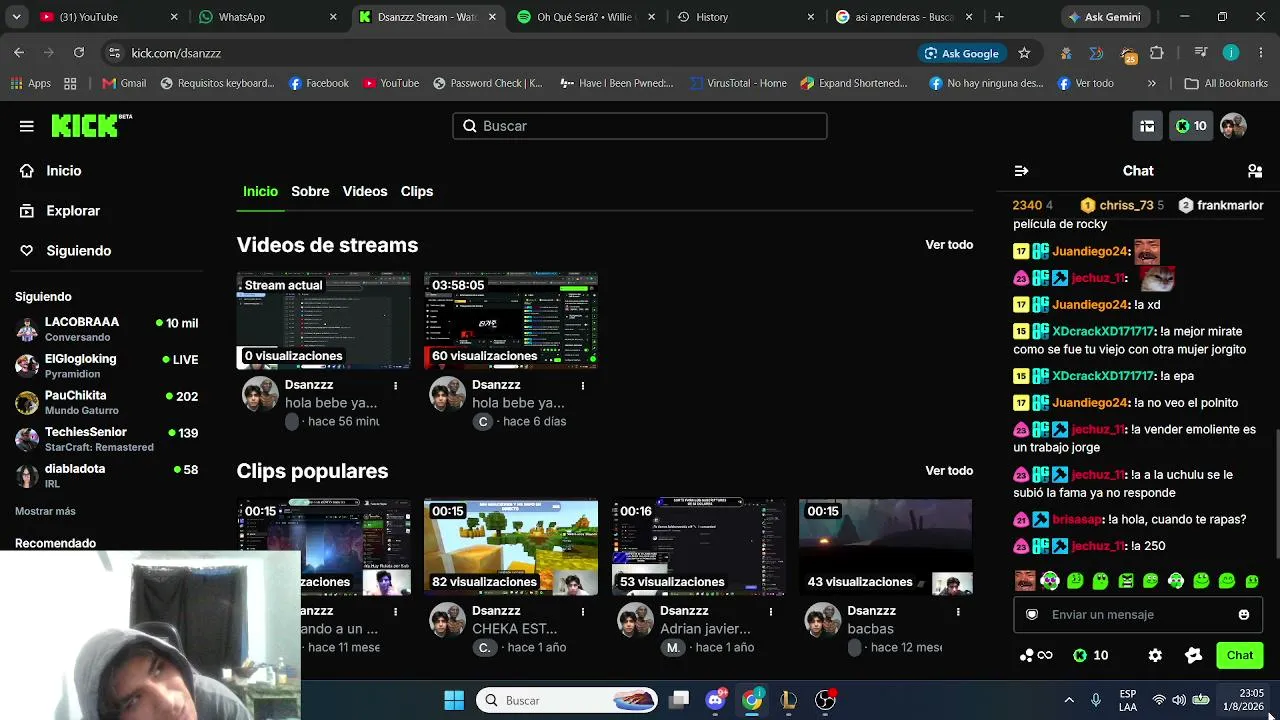Insert the green headphones emote with purple eyes

pos(1049,581)
